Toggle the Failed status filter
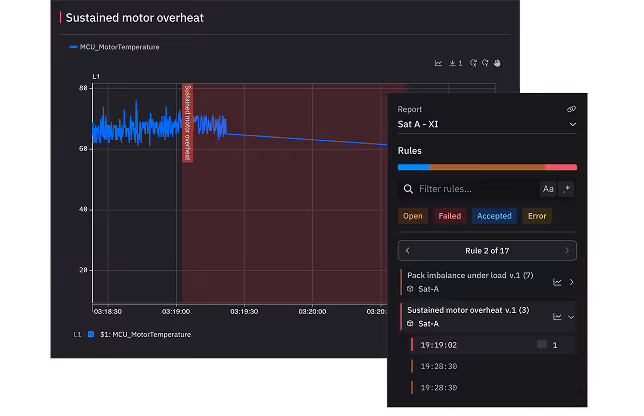This screenshot has width=644, height=416. (x=450, y=216)
